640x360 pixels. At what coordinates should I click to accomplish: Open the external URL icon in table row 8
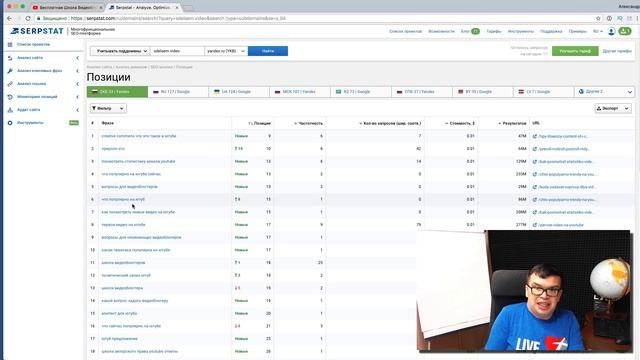pyautogui.click(x=535, y=225)
